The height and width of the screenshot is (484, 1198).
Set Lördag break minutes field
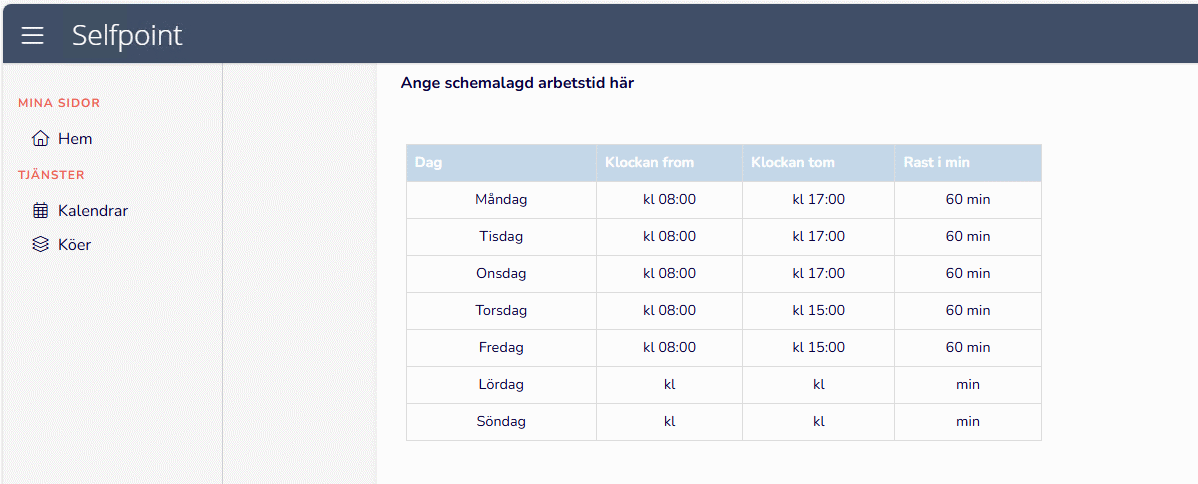(x=967, y=384)
